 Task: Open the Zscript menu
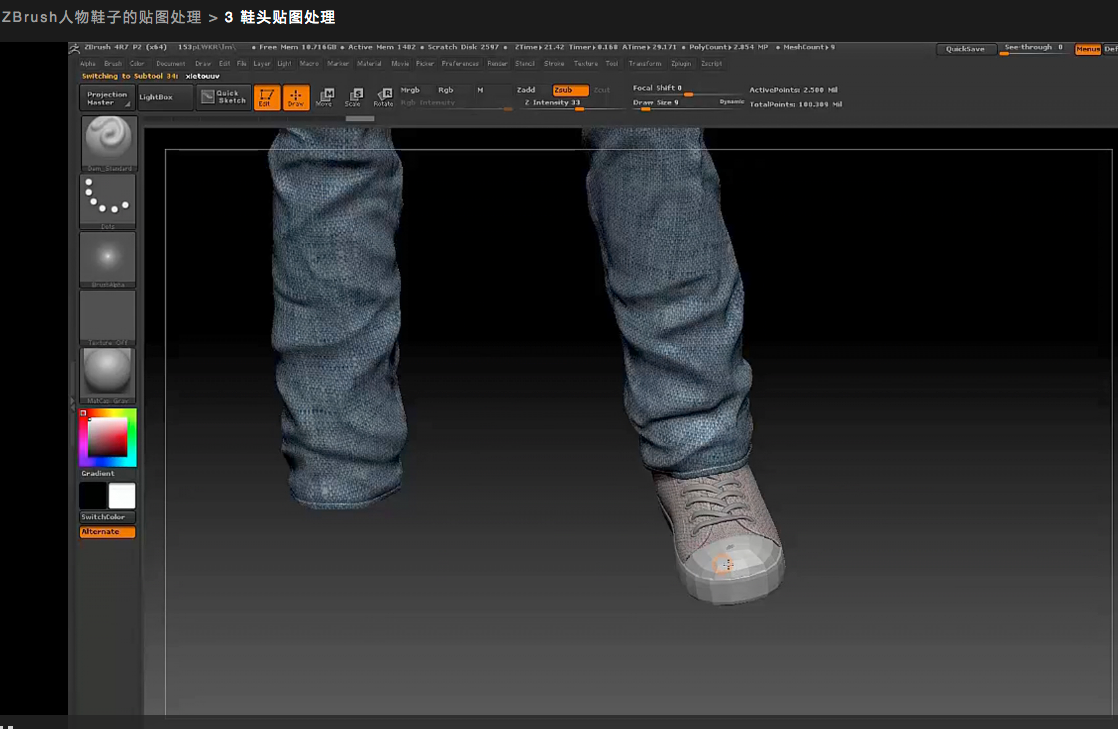point(712,63)
